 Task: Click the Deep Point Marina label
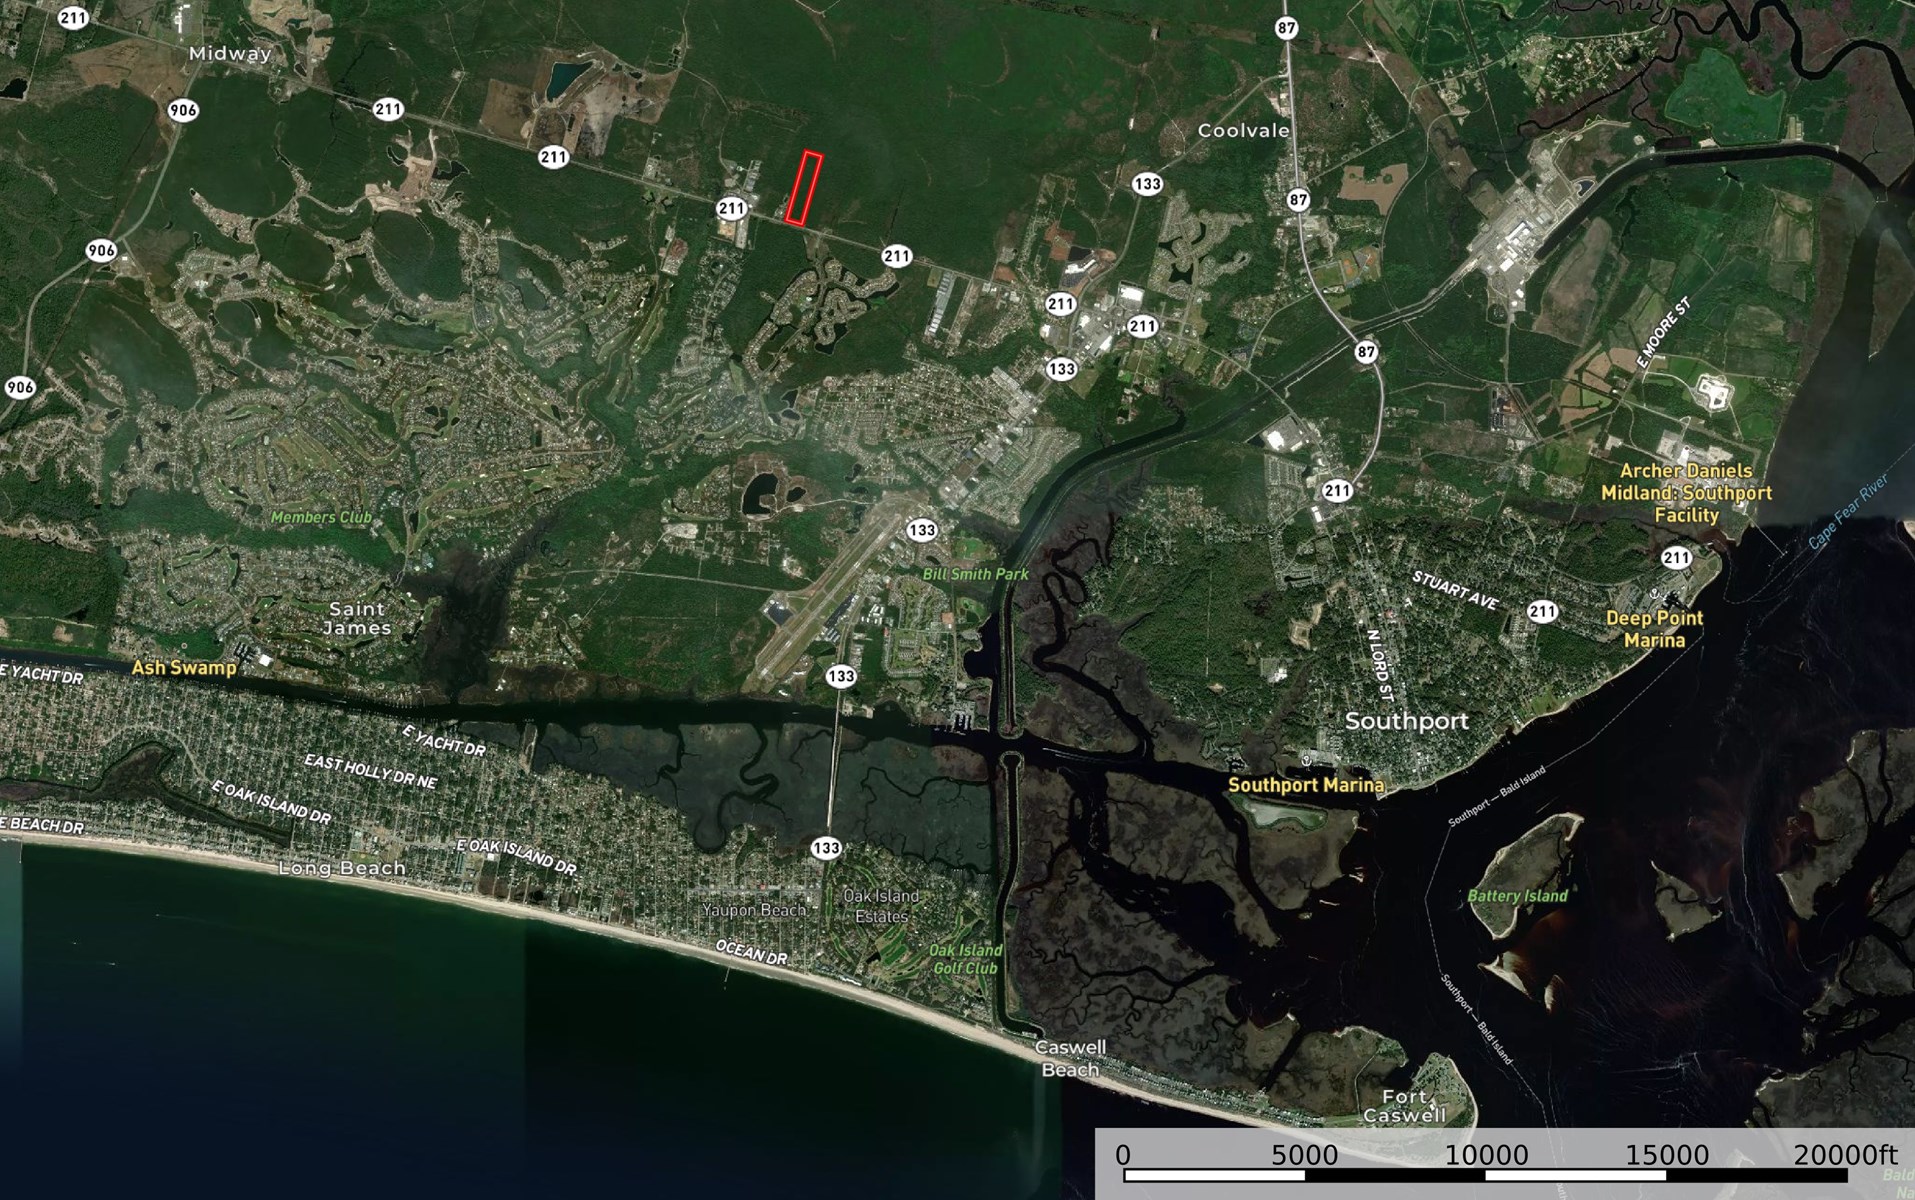tap(1655, 629)
